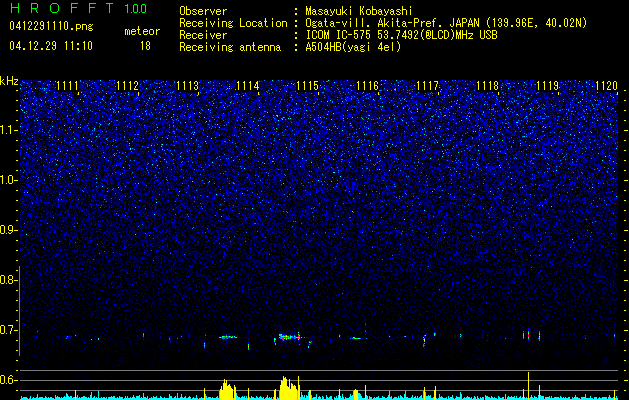
Task: Click the 0.9 kHz axis label
Action: pos(8,230)
